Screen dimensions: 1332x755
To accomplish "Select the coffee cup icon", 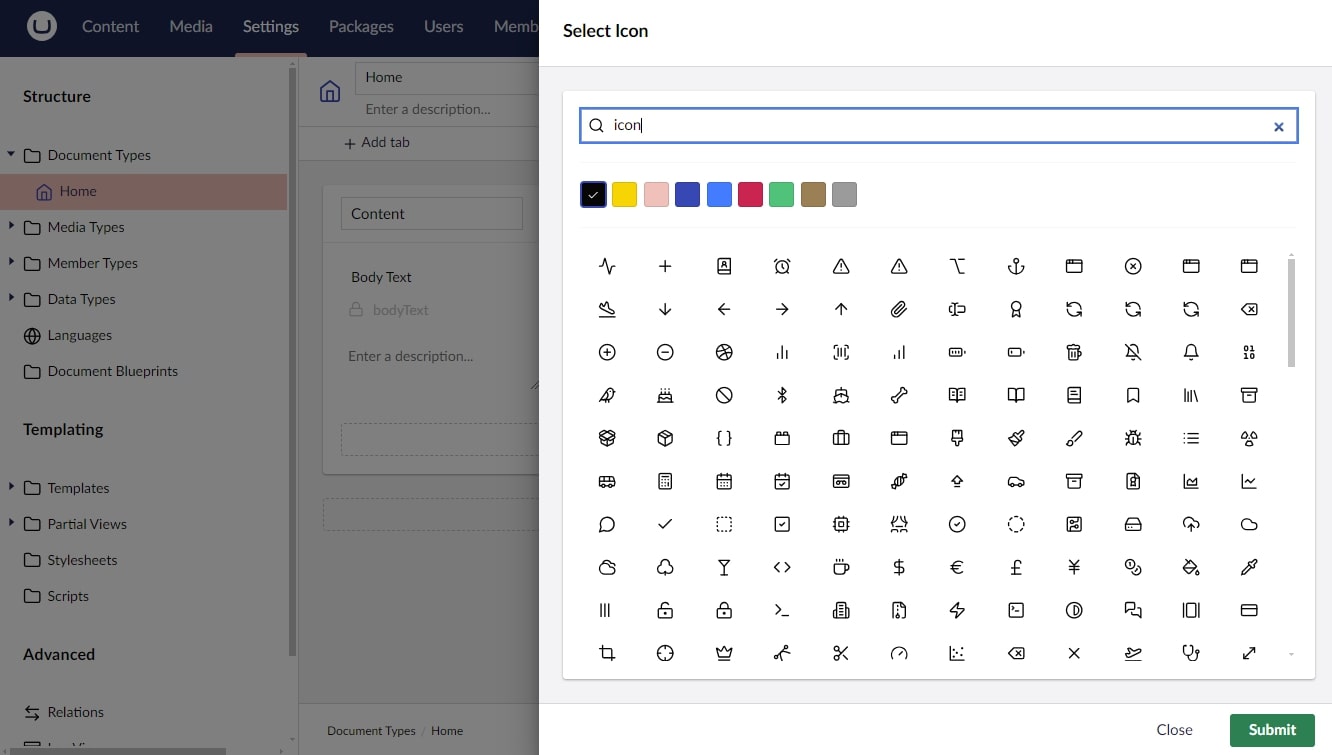I will pyautogui.click(x=841, y=567).
